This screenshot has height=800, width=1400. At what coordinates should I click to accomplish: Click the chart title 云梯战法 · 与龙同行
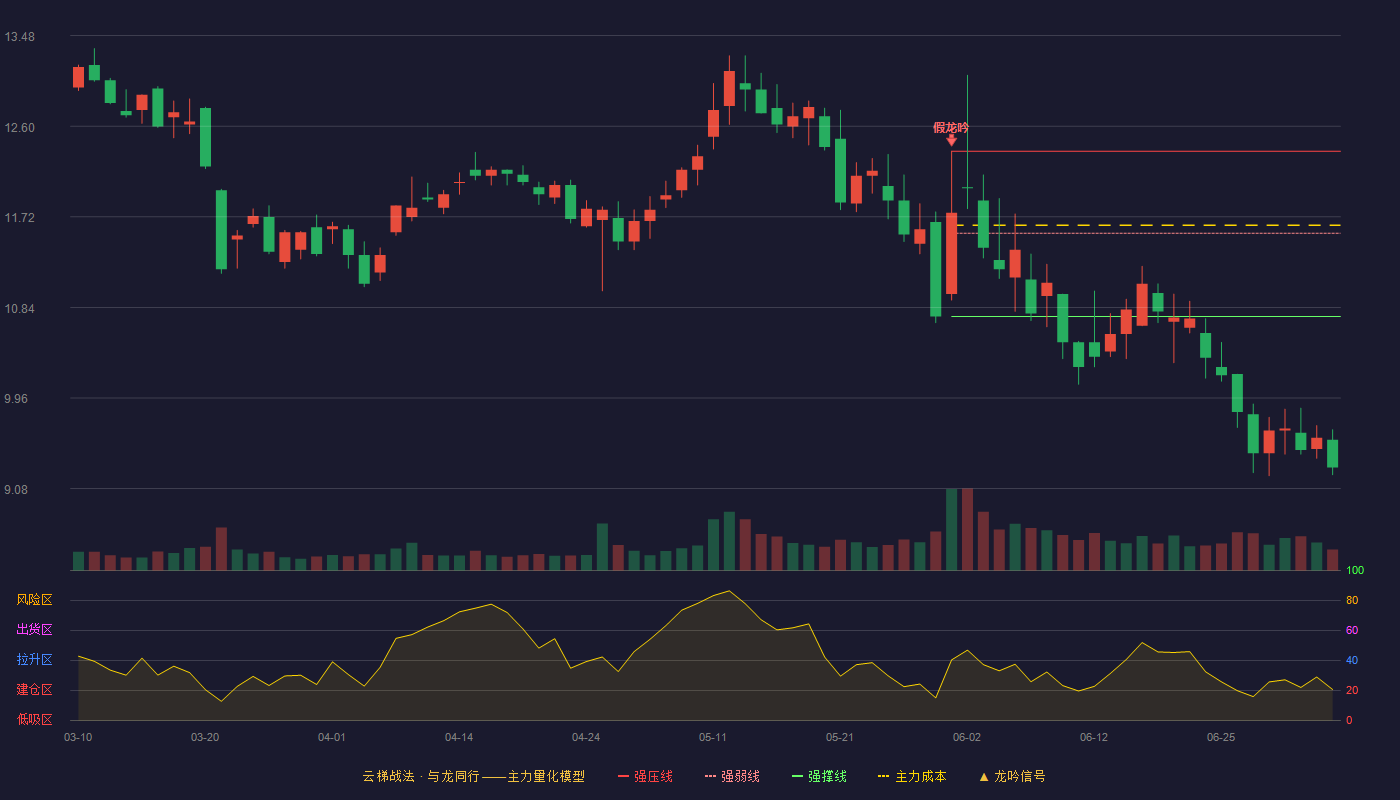tap(420, 776)
